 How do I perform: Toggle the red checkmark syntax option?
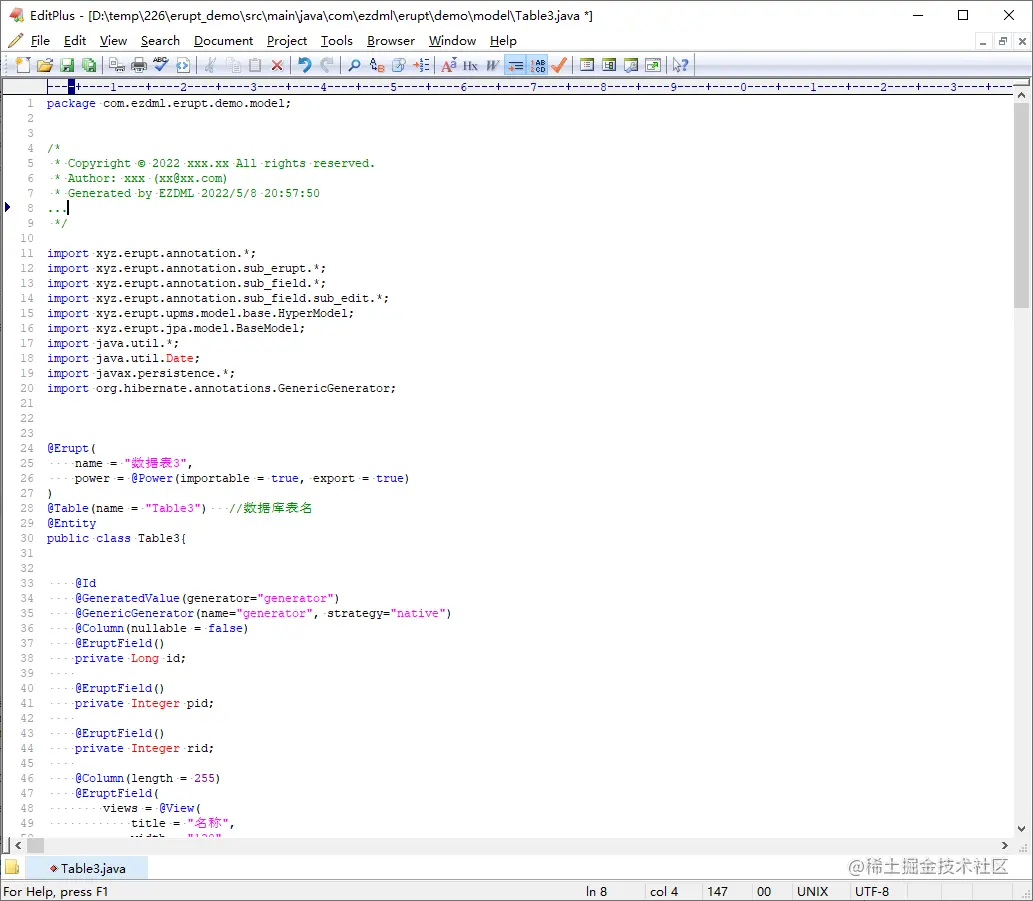(x=559, y=65)
